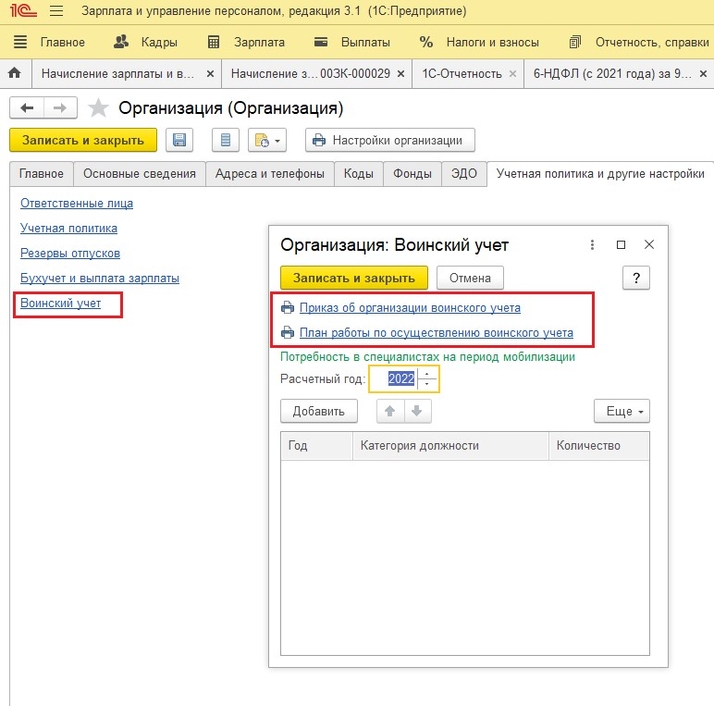The image size is (714, 706).
Task: Open the Зарплата menu section
Action: (x=246, y=42)
